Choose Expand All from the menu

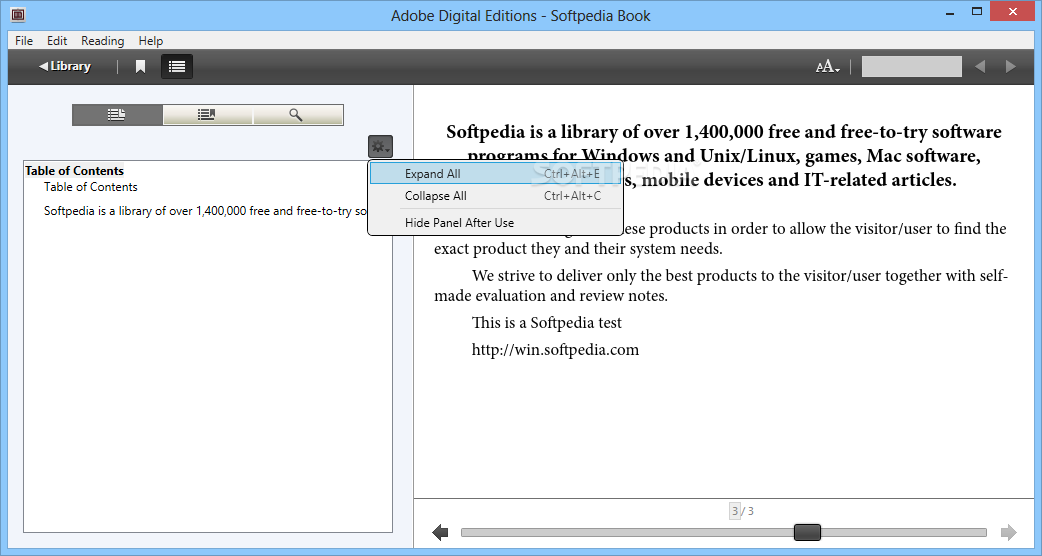[x=495, y=174]
